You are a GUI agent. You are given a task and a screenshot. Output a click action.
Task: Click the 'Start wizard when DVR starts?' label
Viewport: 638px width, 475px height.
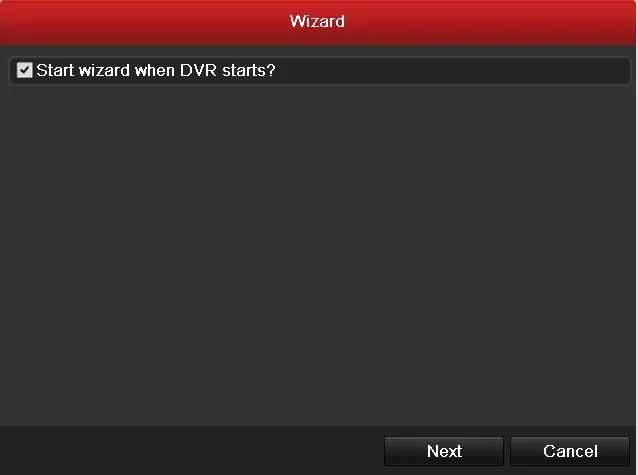tap(156, 70)
